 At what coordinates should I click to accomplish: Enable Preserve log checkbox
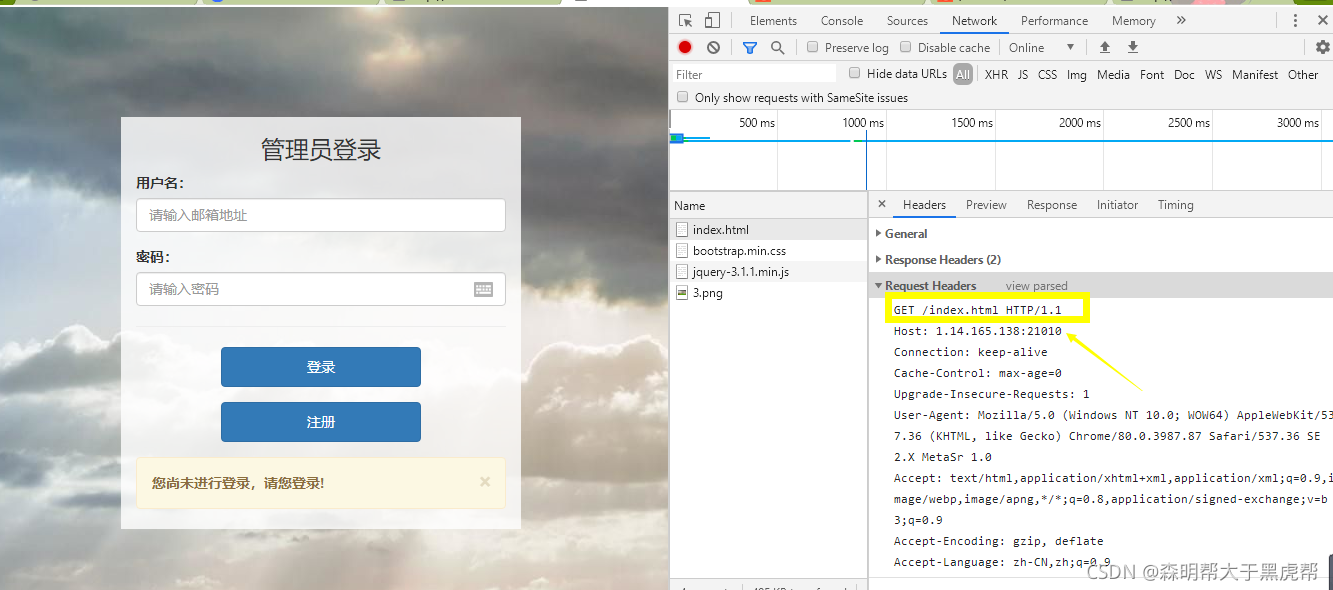(x=813, y=47)
